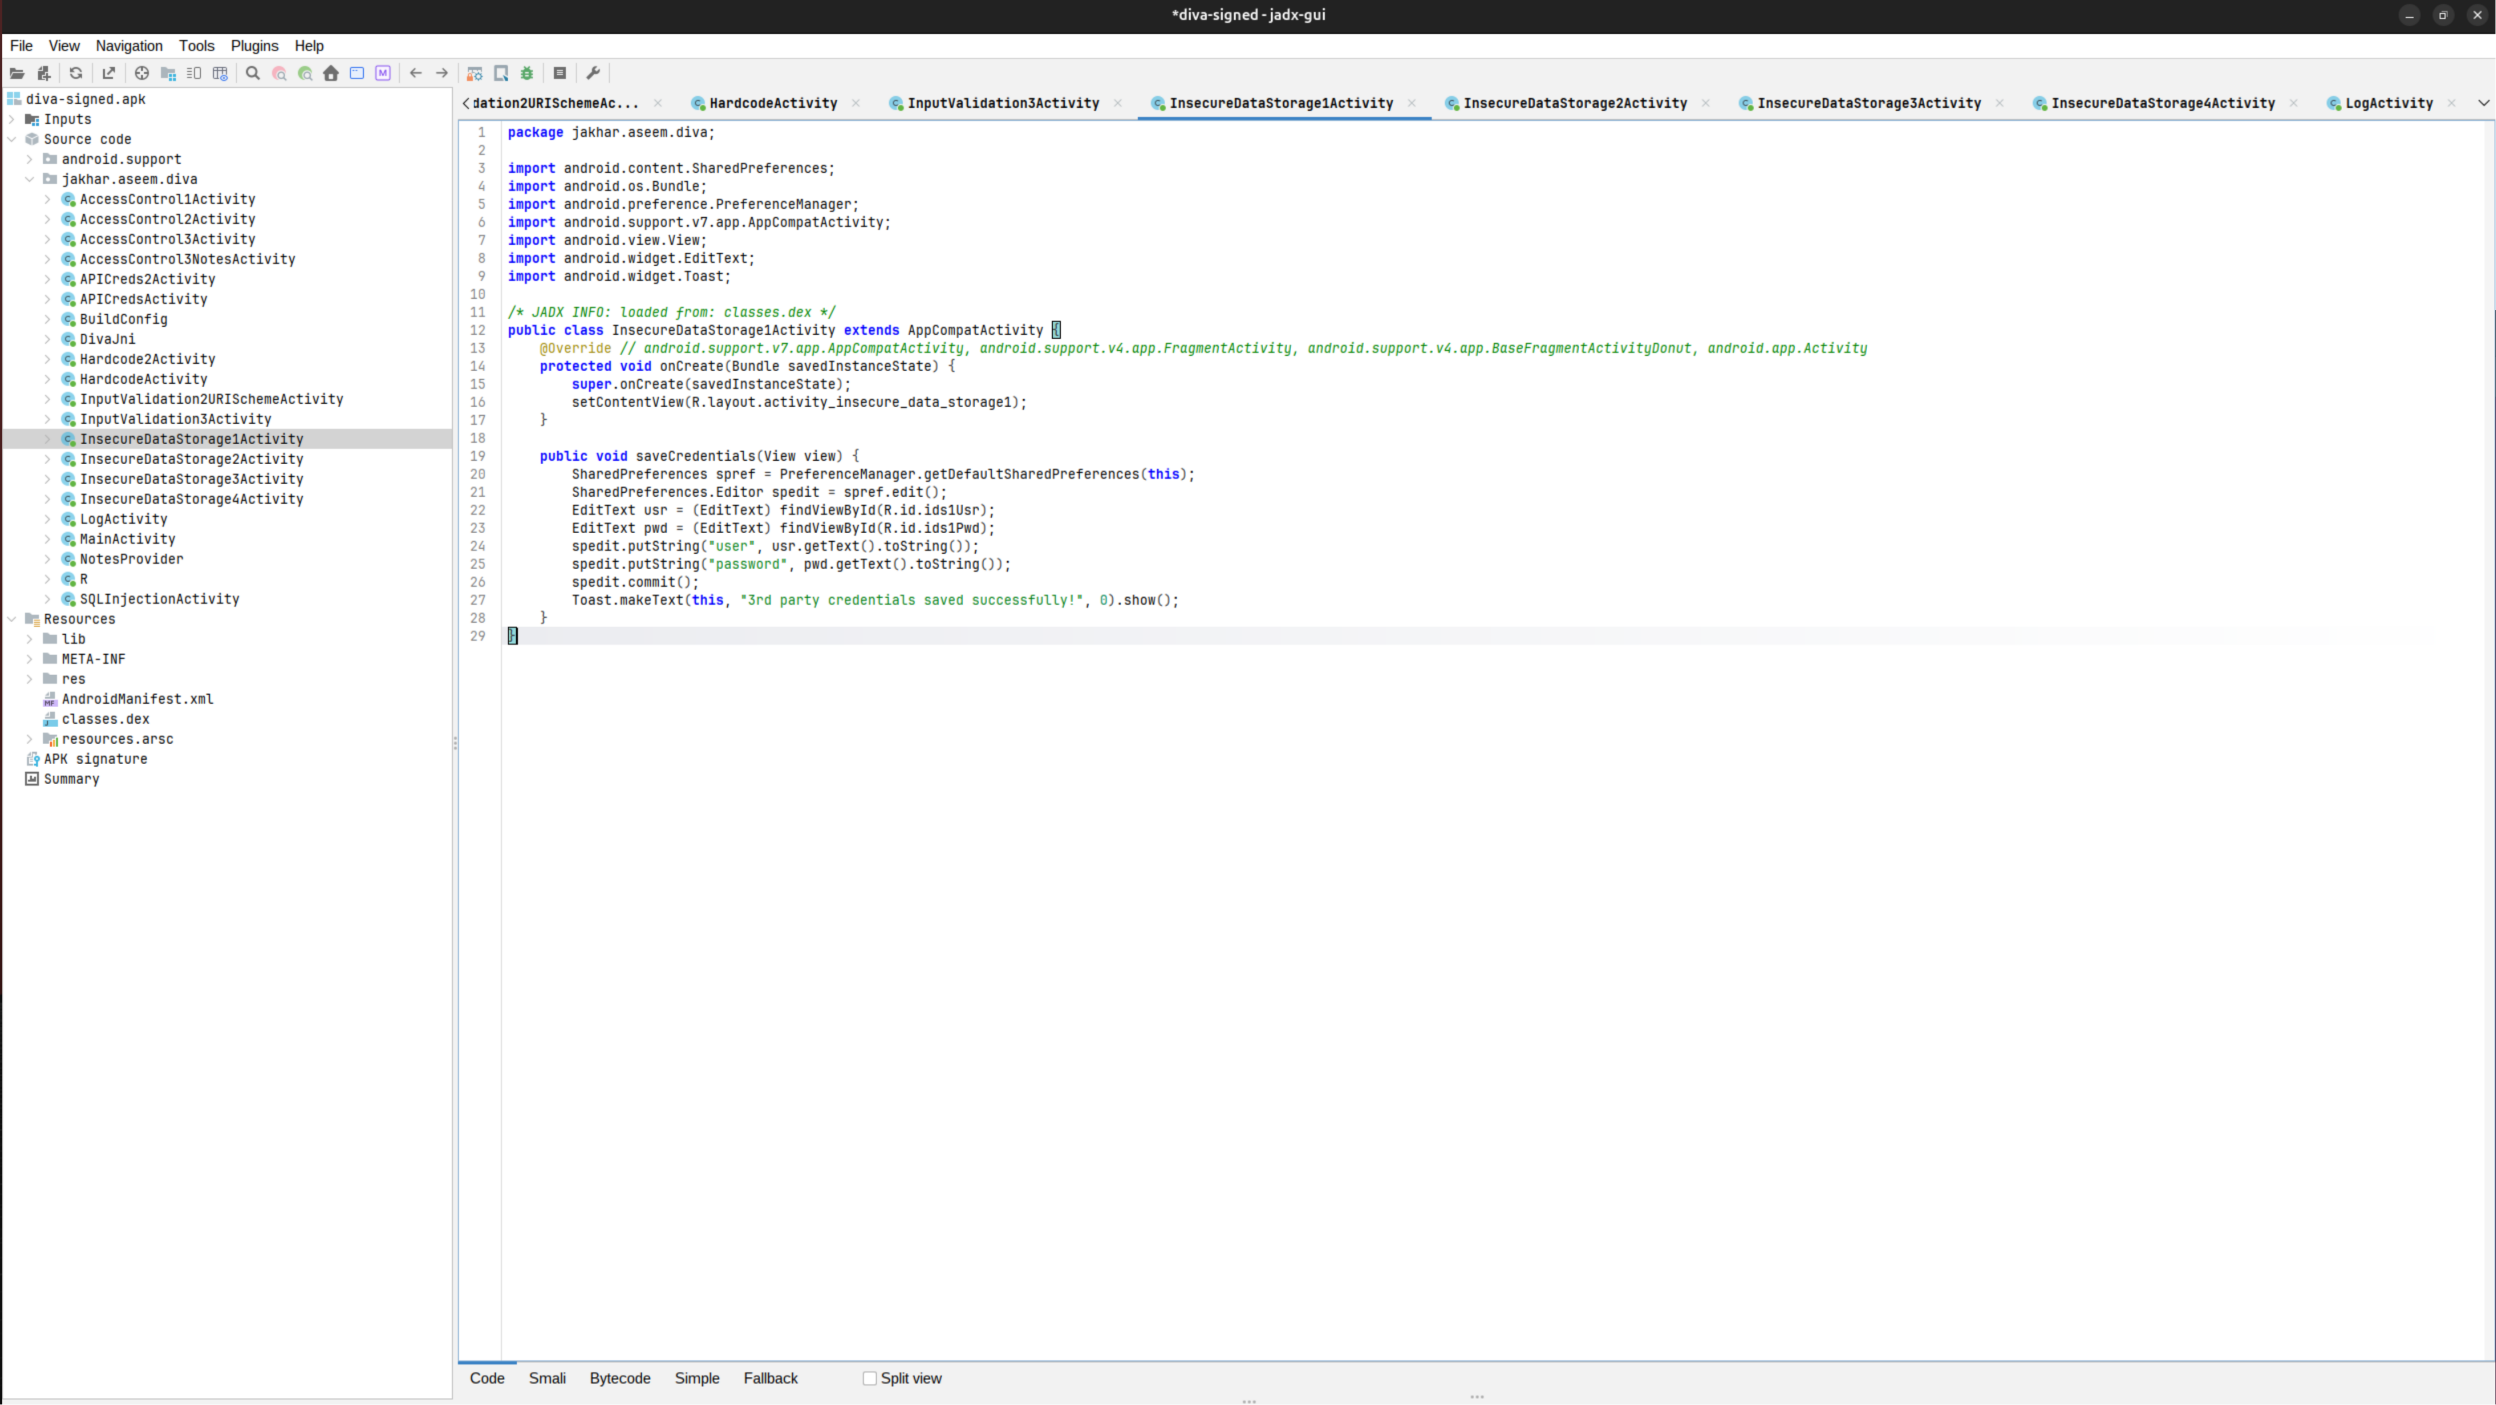Switch to the InsecureDataStorage2Activity tab
Viewport: 2496px width, 1405px height.
[x=1574, y=103]
